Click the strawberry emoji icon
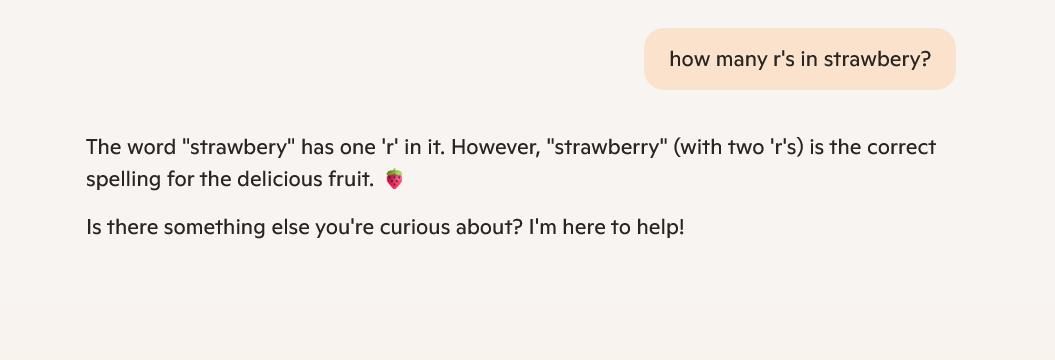This screenshot has height=360, width=1055. coord(394,179)
